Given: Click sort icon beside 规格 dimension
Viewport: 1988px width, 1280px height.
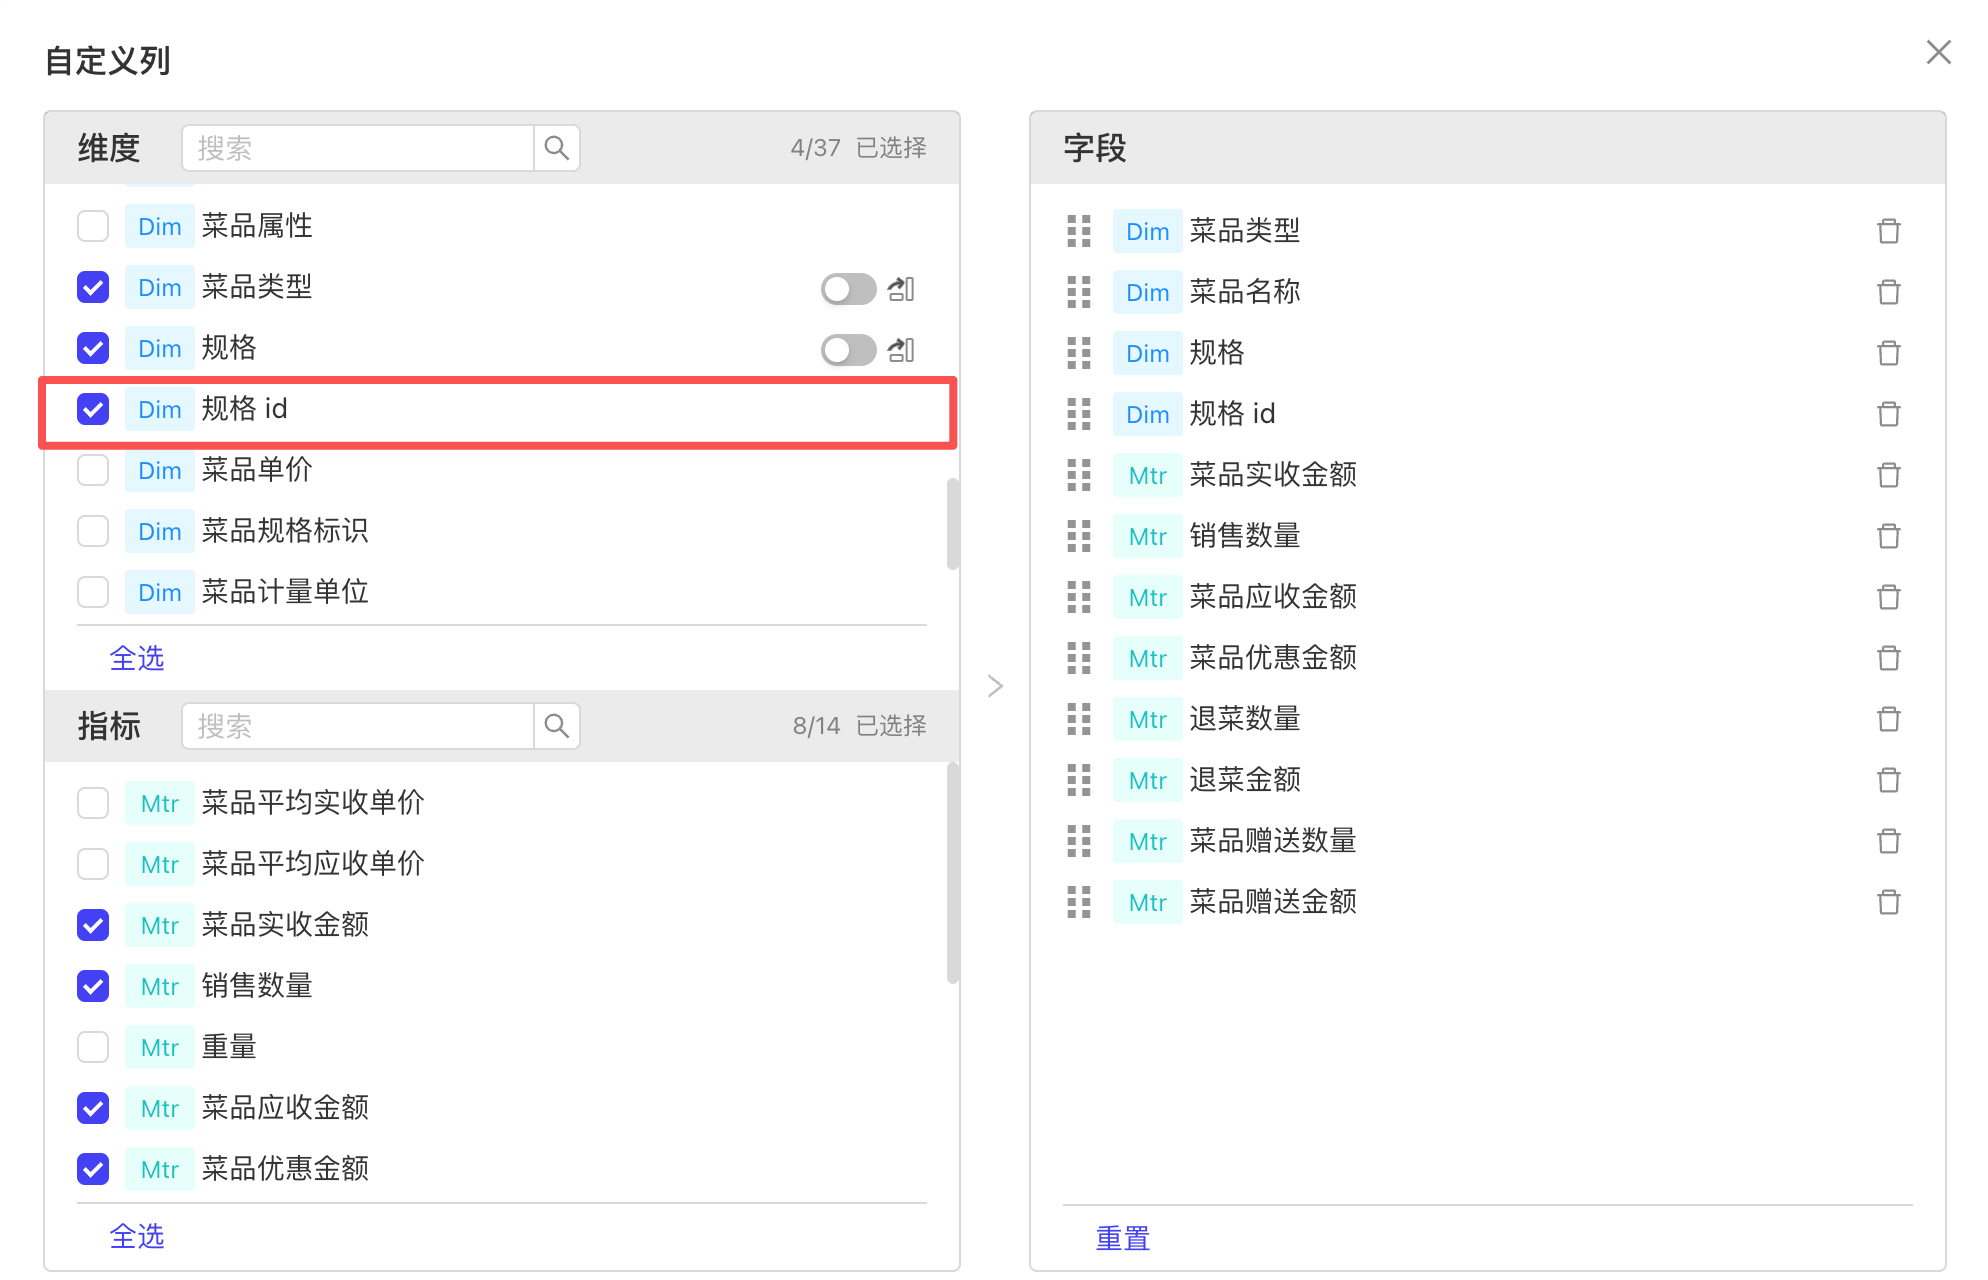Looking at the screenshot, I should click(x=901, y=350).
